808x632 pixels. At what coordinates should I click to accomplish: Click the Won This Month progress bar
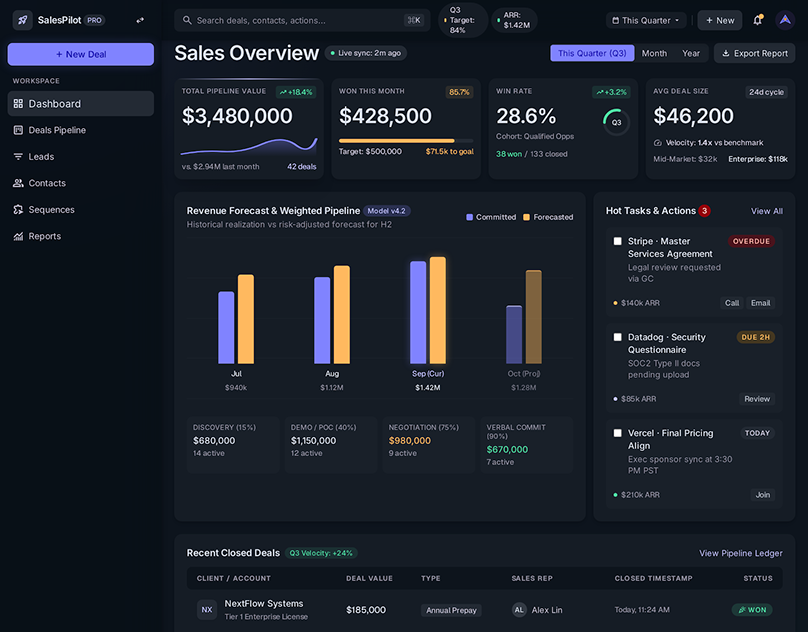coord(406,141)
